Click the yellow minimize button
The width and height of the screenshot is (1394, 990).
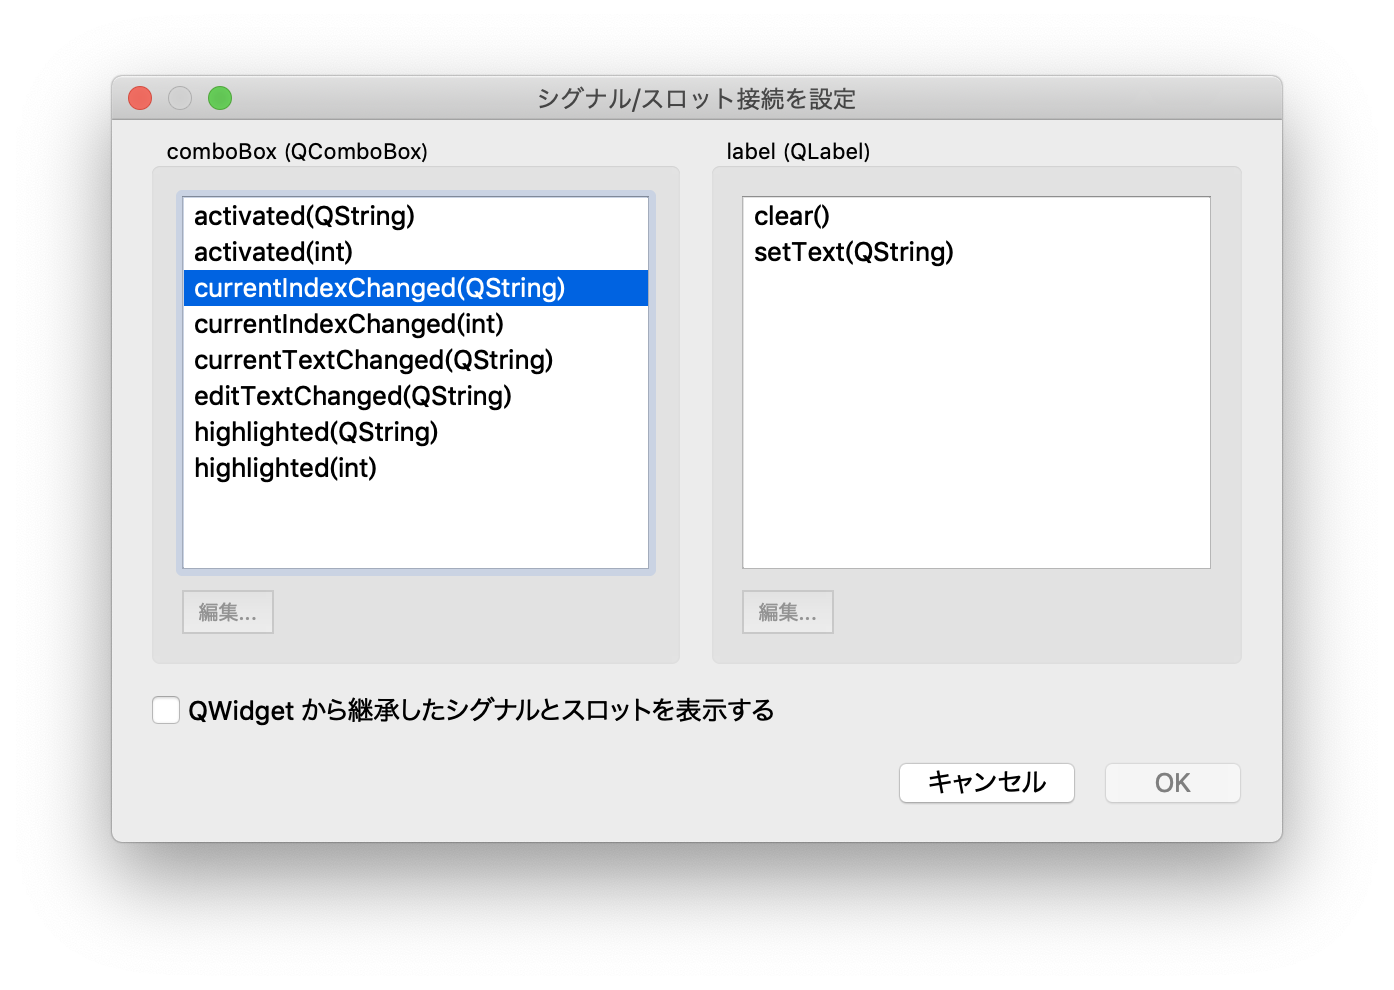[x=180, y=98]
